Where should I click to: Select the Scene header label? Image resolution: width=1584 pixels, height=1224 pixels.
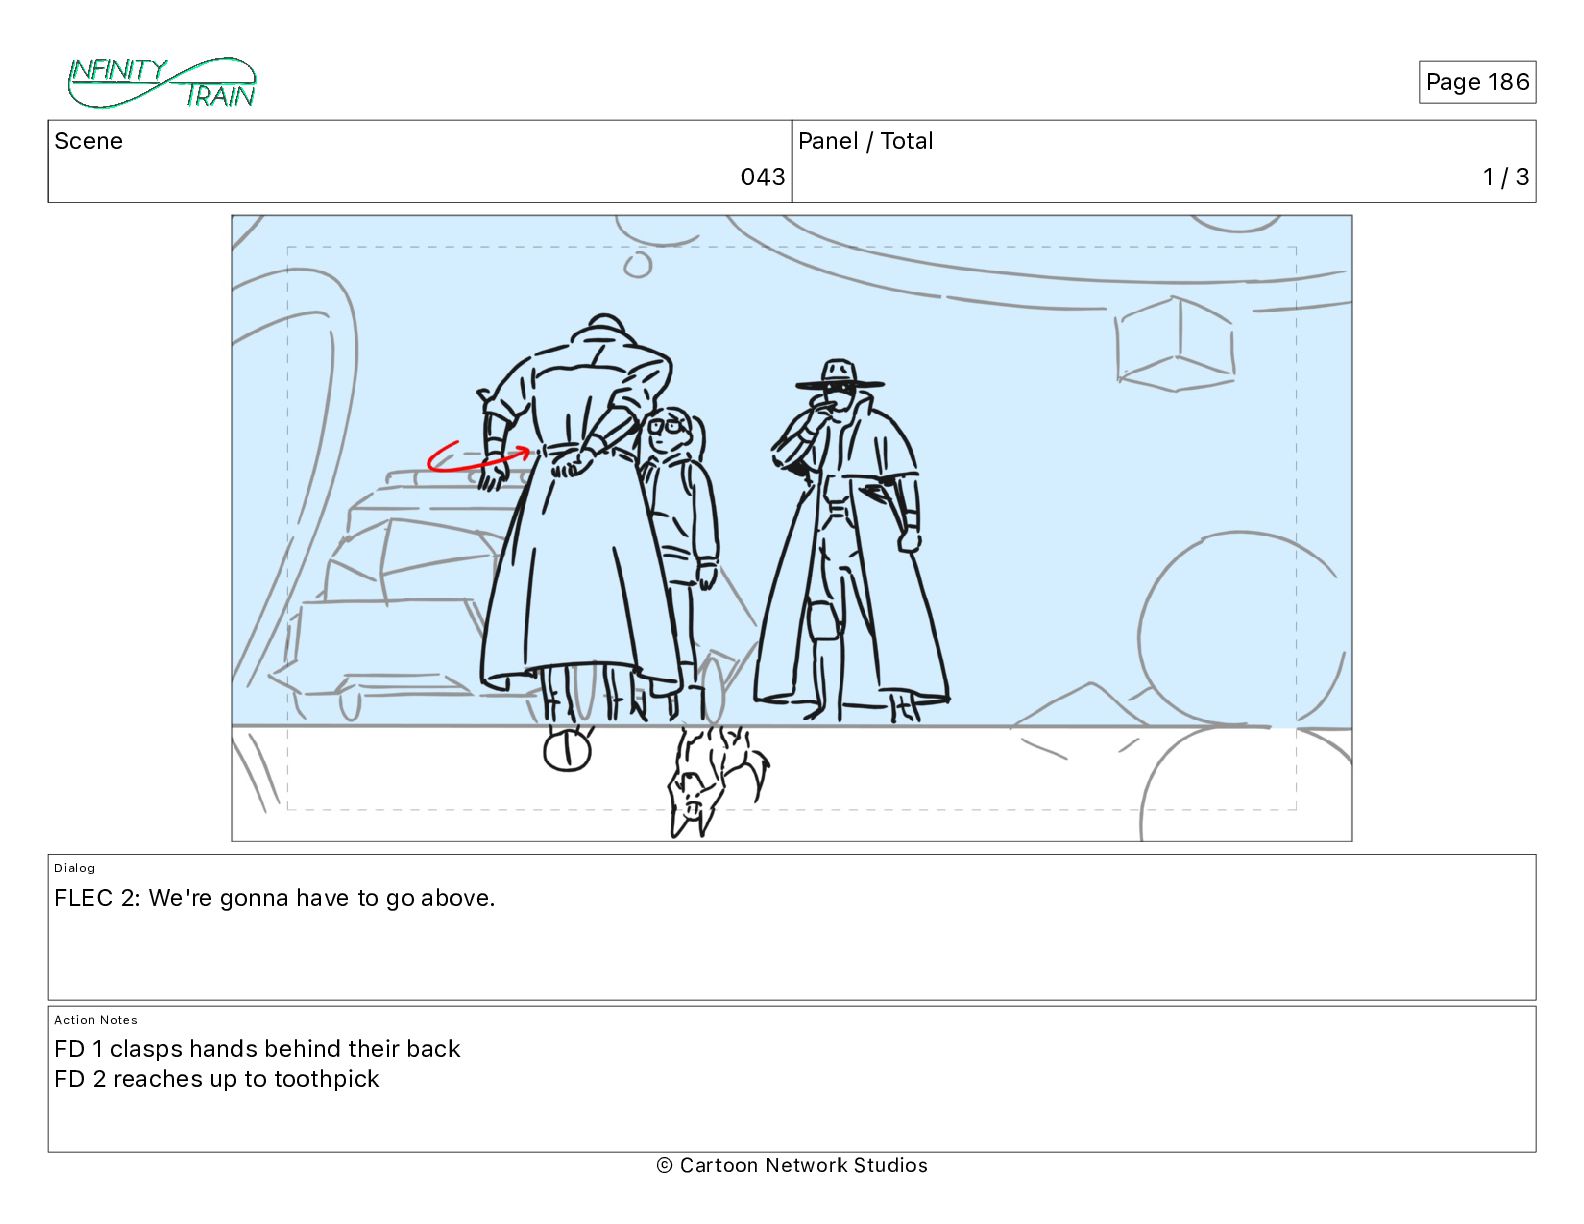coord(89,141)
